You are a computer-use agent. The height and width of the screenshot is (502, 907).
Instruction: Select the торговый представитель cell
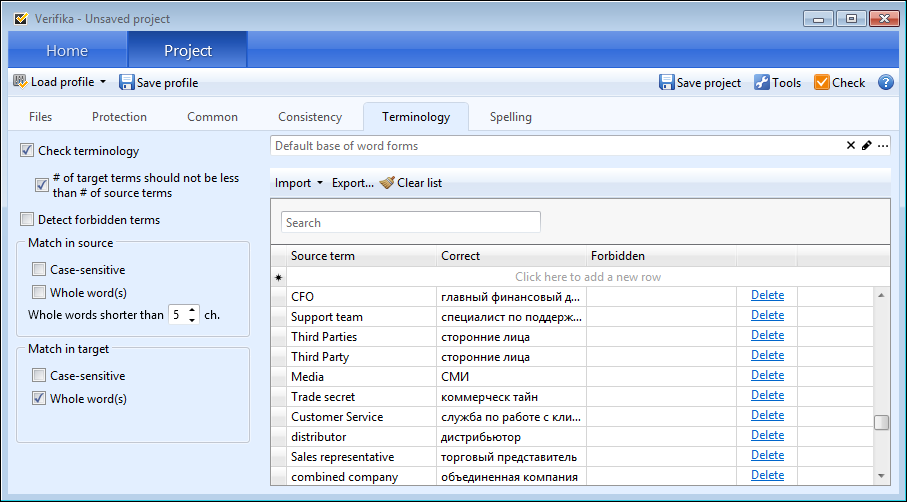[x=511, y=457]
